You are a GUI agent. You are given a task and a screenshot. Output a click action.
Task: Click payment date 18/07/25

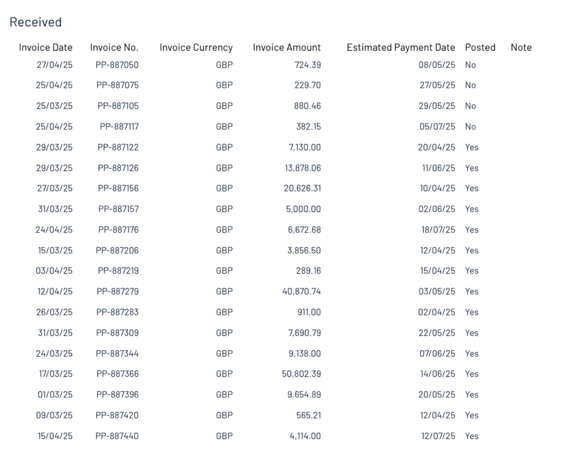[438, 230]
